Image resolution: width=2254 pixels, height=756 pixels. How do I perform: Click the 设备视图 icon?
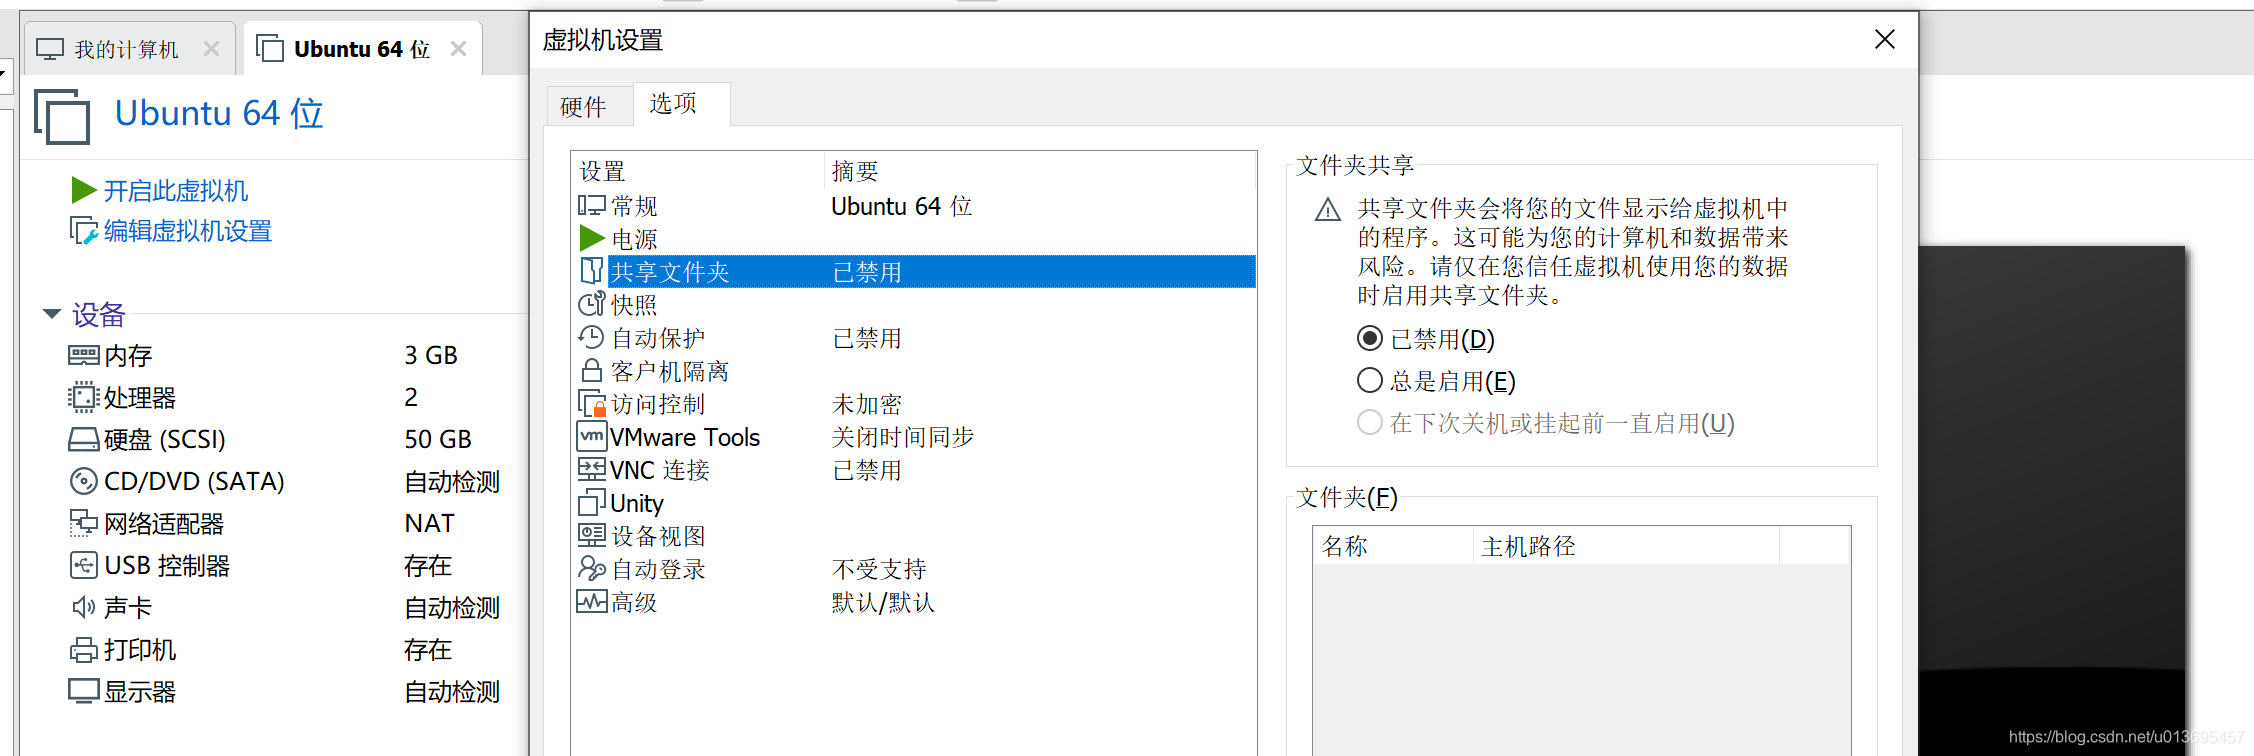[592, 535]
